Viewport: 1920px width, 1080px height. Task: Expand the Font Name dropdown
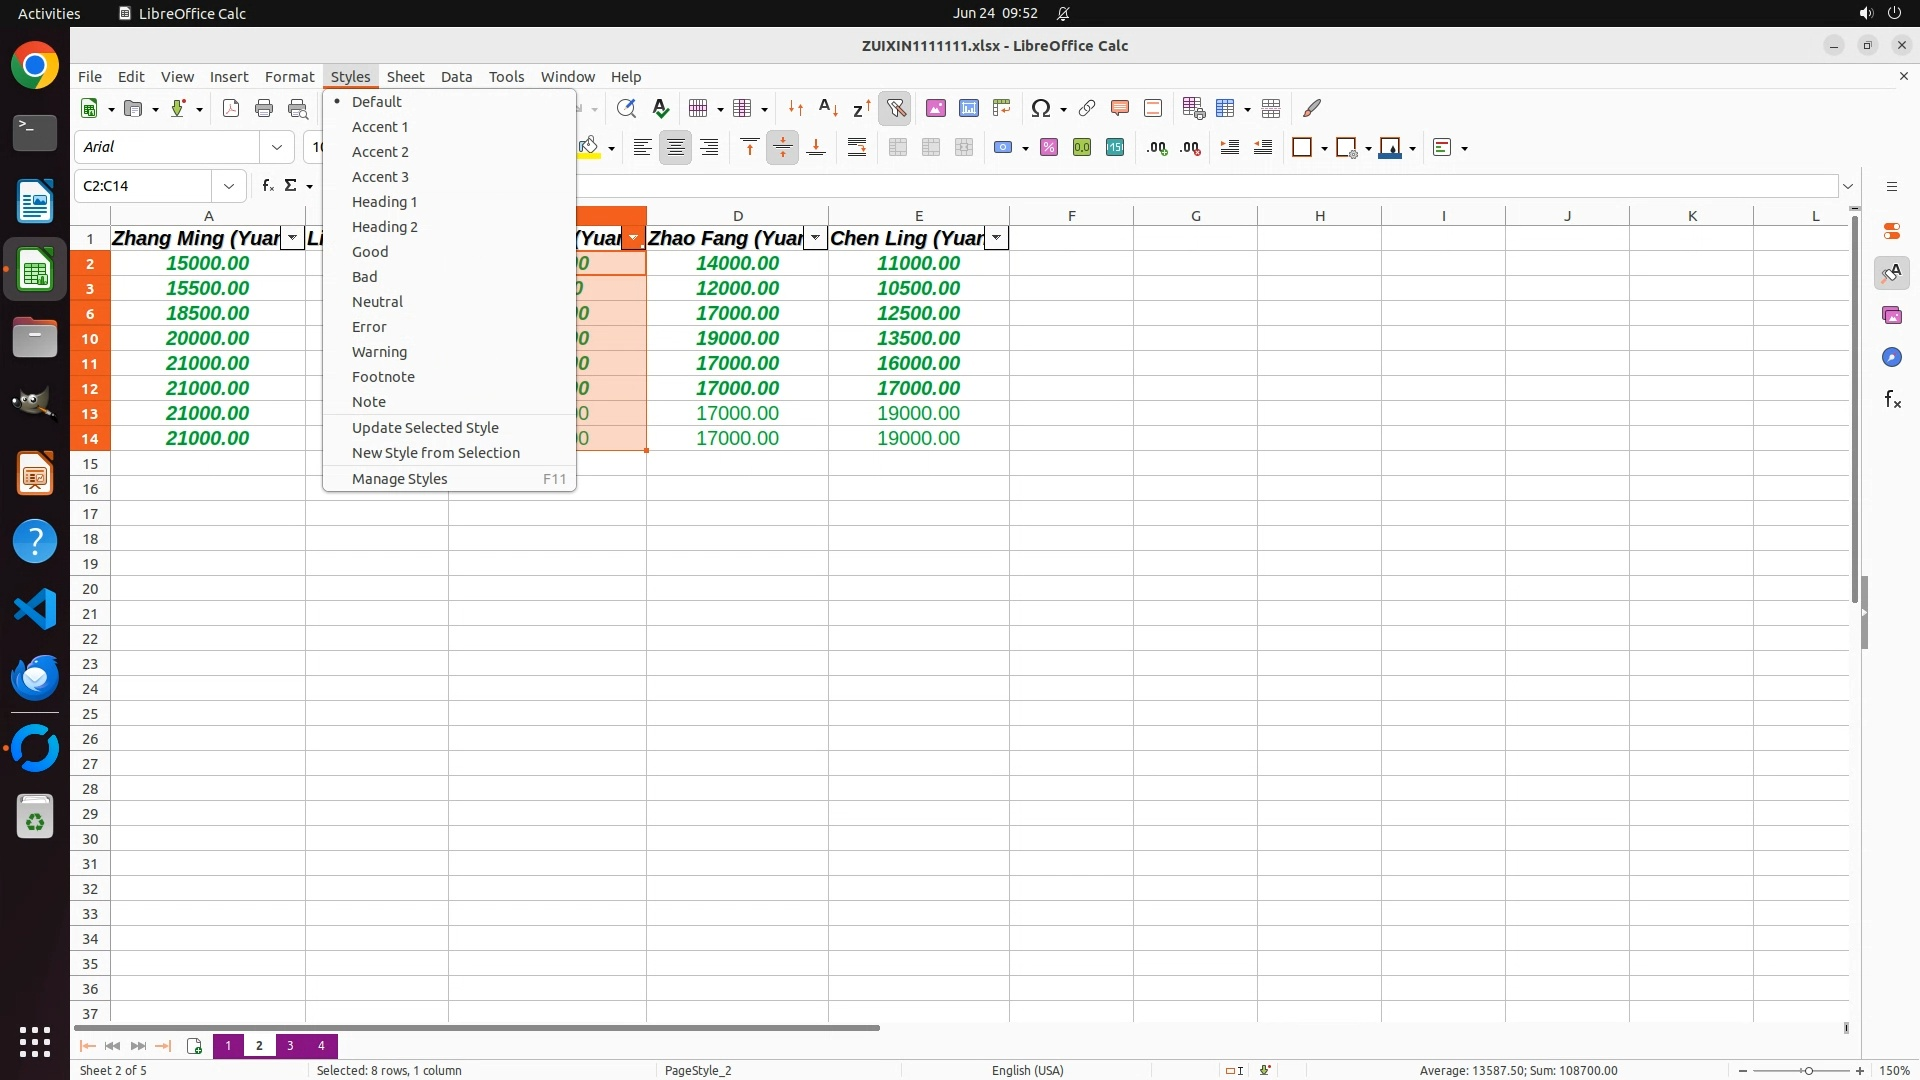click(277, 147)
